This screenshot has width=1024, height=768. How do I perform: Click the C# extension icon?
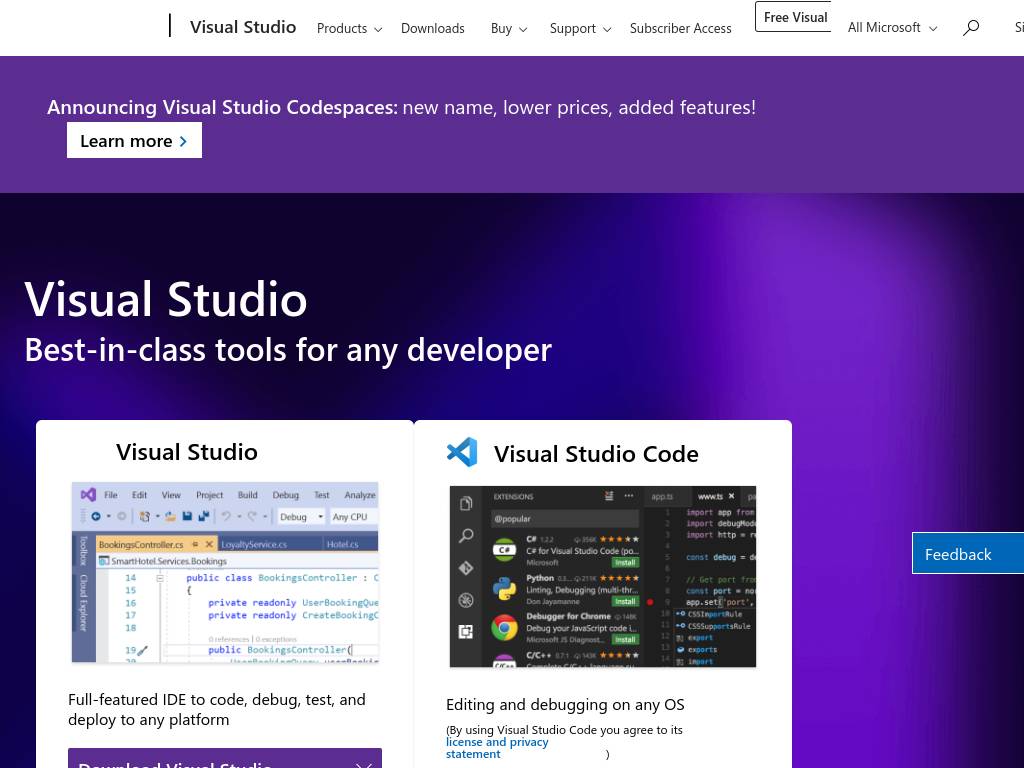tap(505, 550)
